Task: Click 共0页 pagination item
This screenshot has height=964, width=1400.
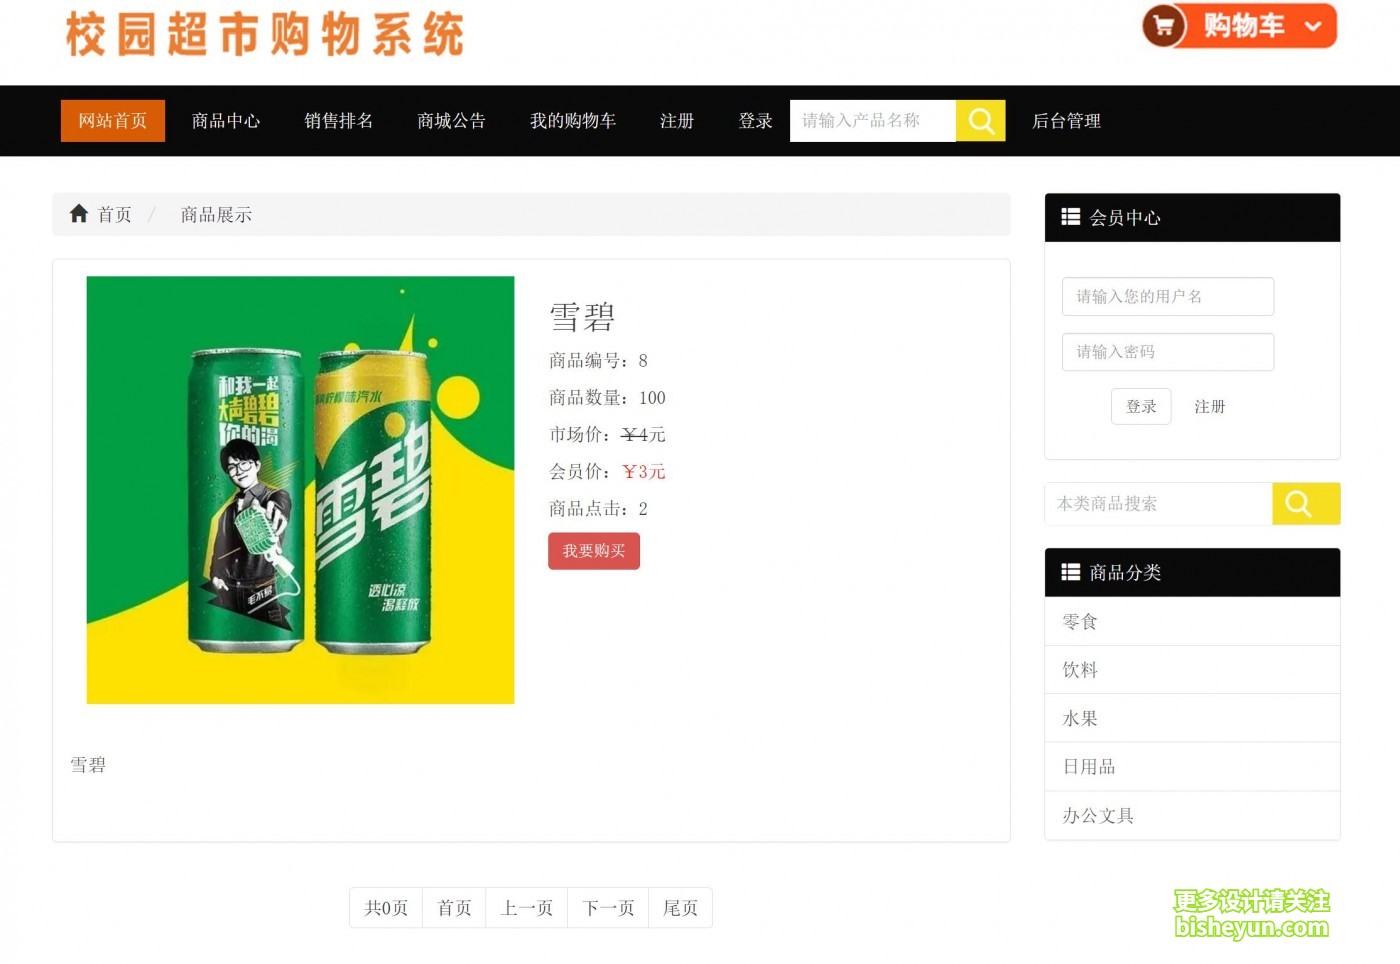Action: click(386, 908)
